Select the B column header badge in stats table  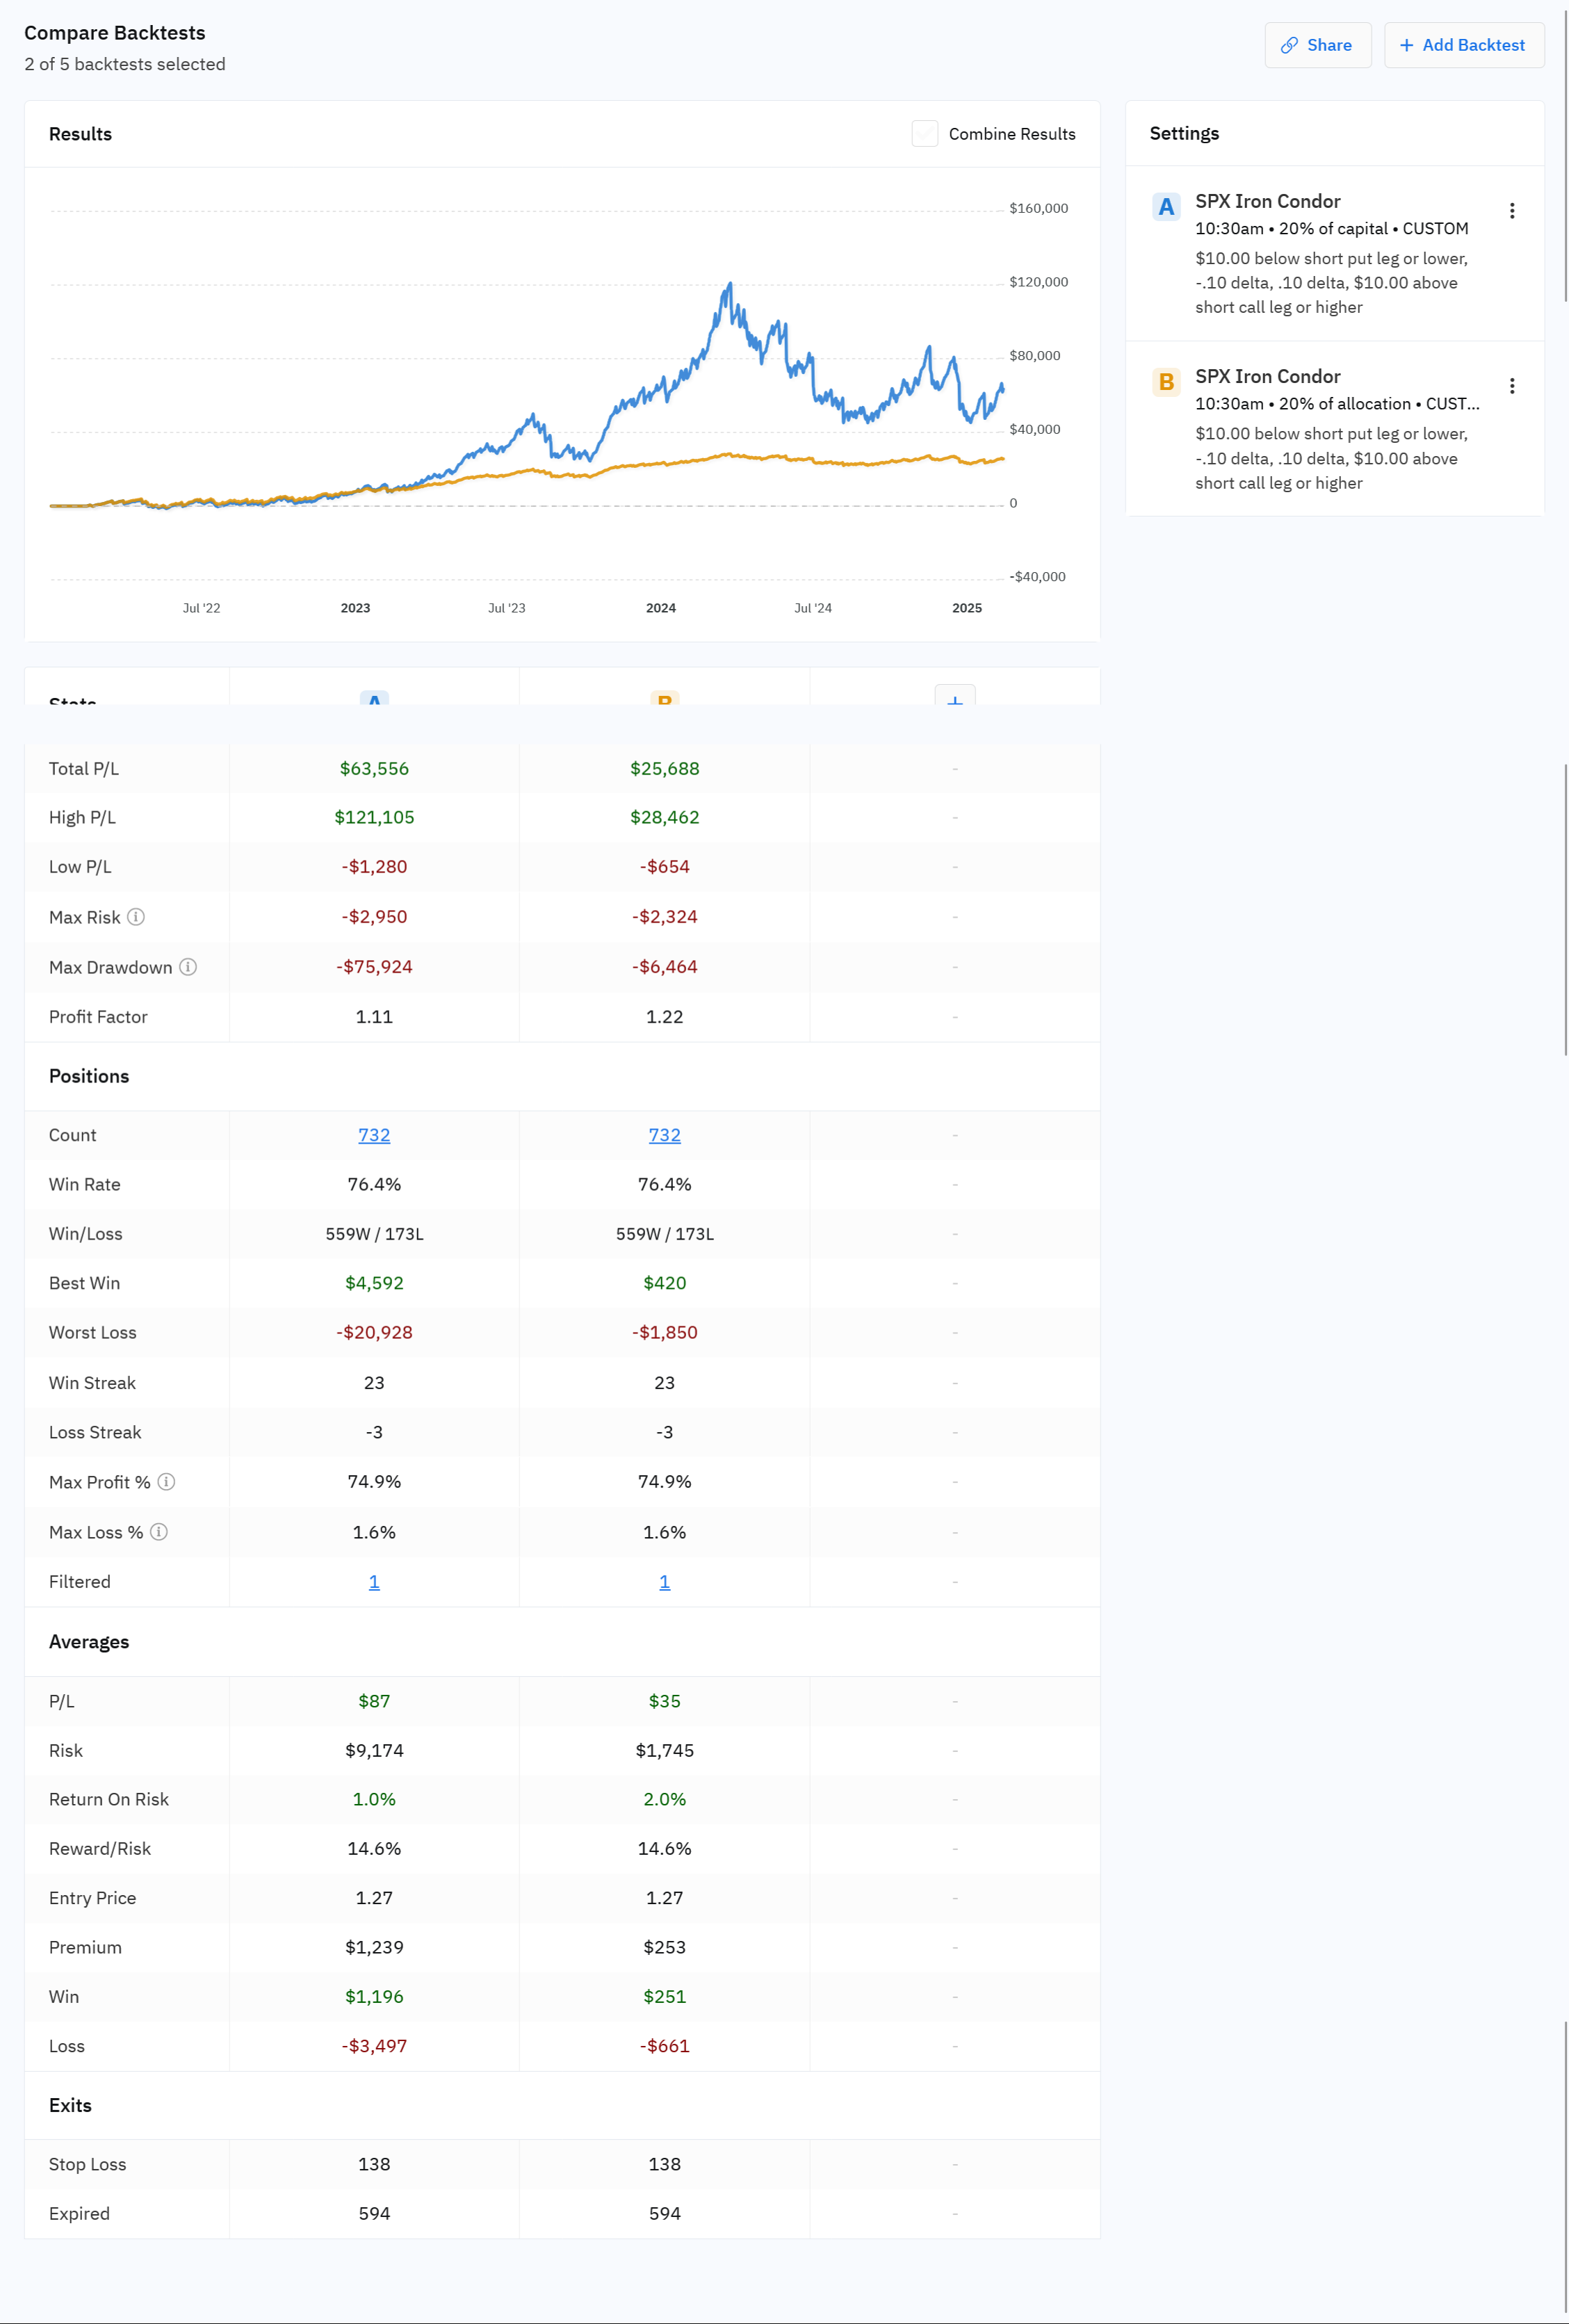click(x=664, y=701)
